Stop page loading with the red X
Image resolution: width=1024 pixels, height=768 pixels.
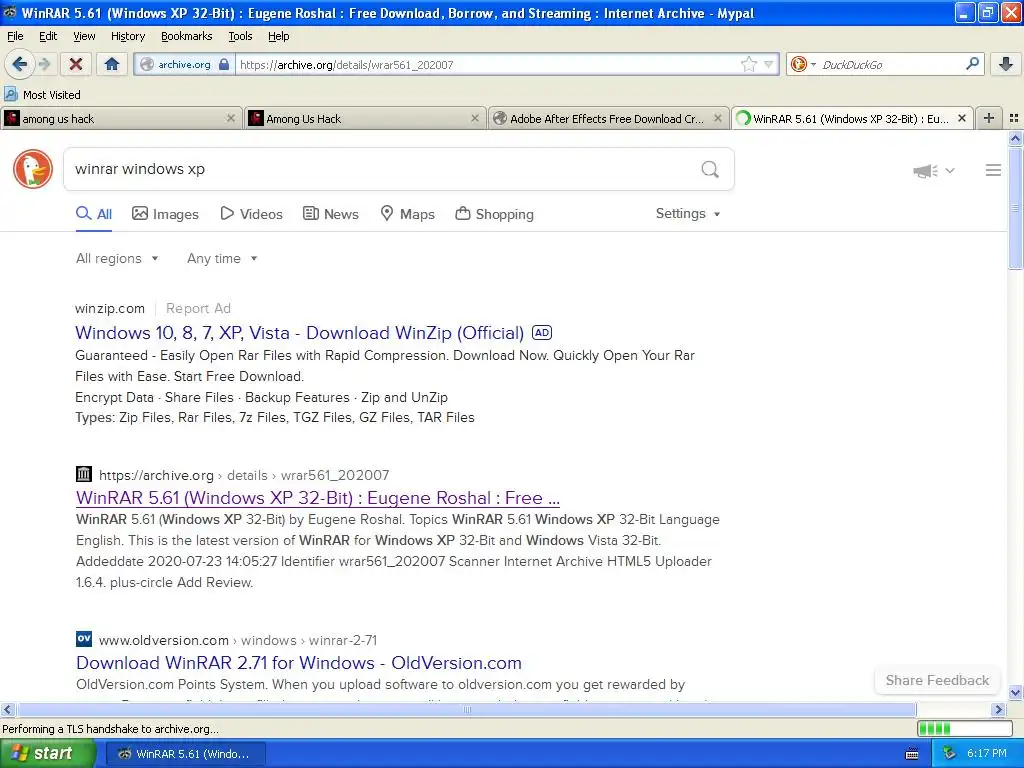point(76,64)
